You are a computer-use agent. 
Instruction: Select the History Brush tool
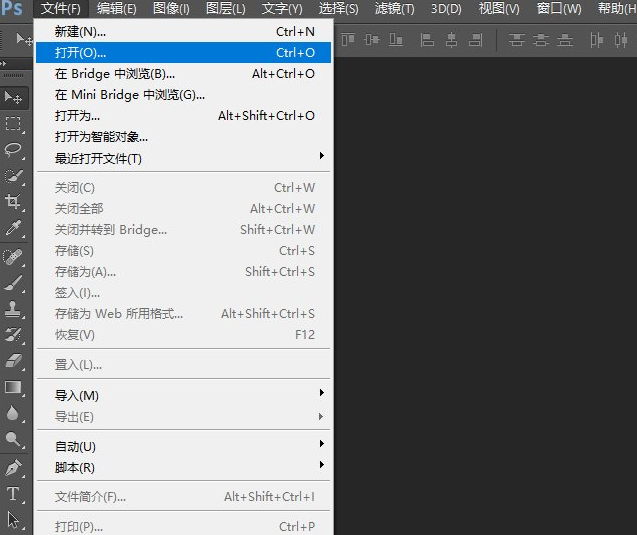[x=13, y=335]
